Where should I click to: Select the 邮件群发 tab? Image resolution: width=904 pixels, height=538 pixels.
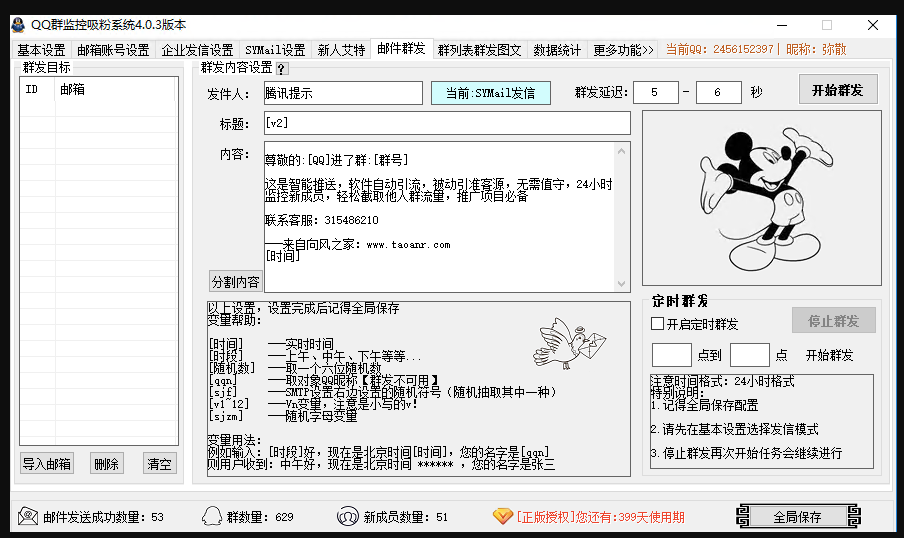(401, 48)
